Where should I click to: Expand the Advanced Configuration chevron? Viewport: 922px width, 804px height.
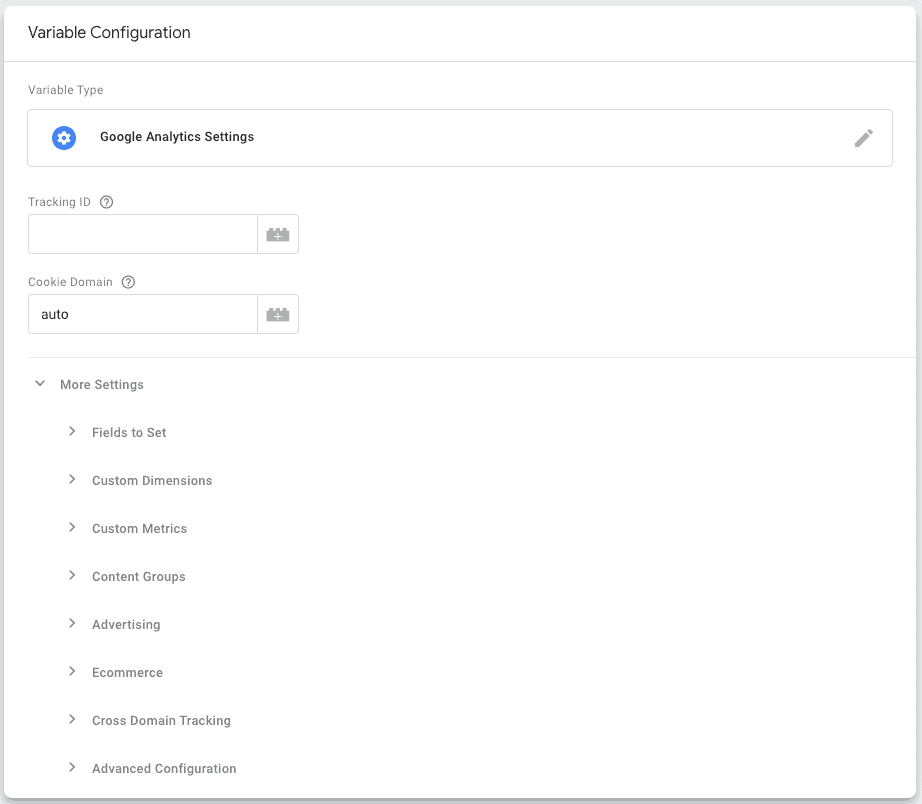point(72,768)
